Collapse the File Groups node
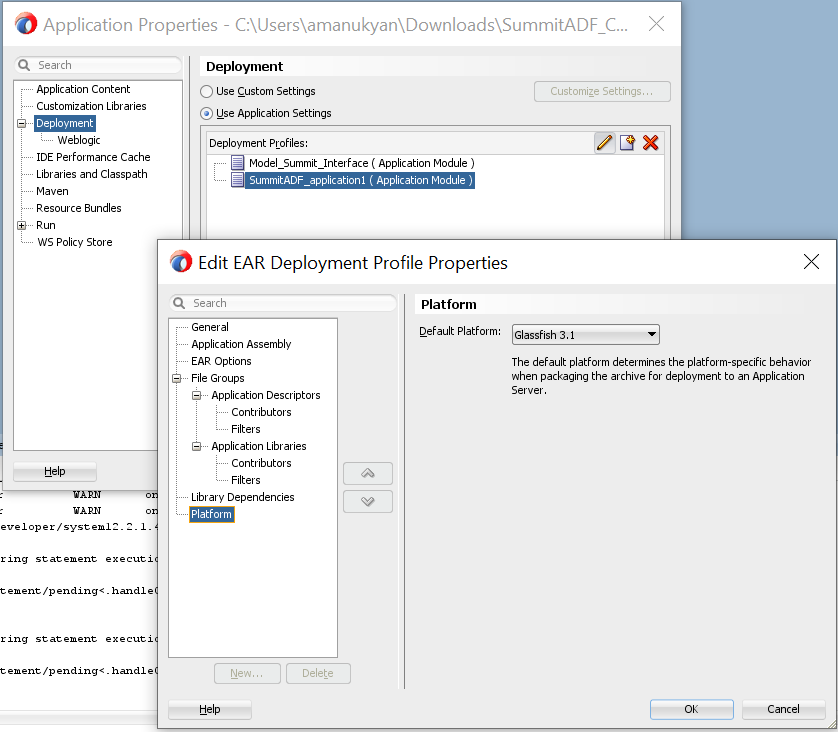 pos(176,378)
